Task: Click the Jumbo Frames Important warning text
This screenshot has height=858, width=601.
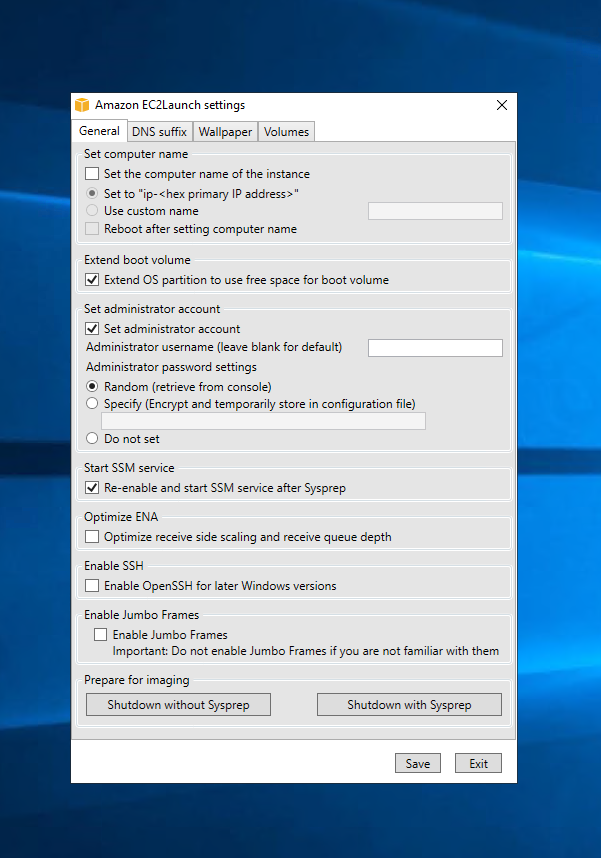Action: [306, 651]
